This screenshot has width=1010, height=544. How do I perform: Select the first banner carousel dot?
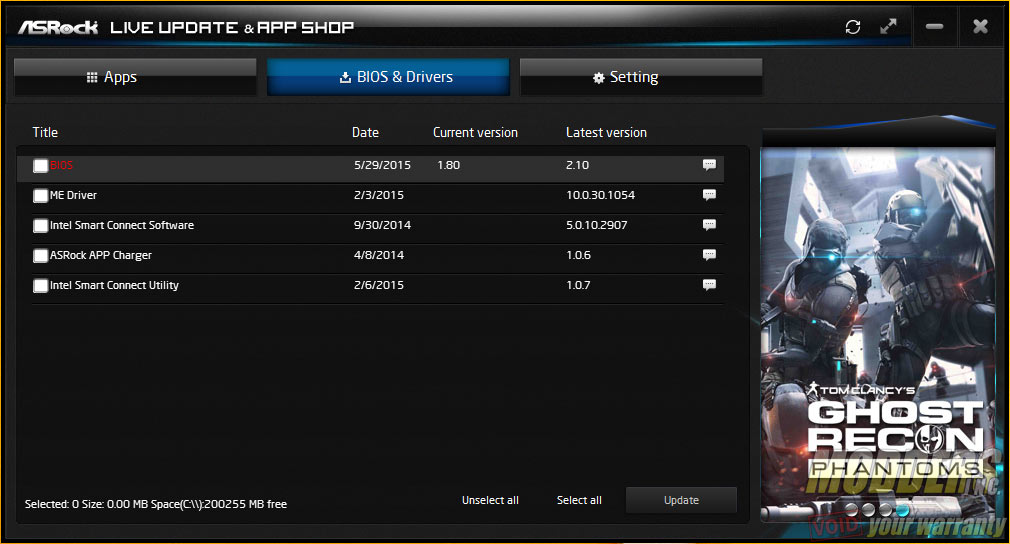852,510
